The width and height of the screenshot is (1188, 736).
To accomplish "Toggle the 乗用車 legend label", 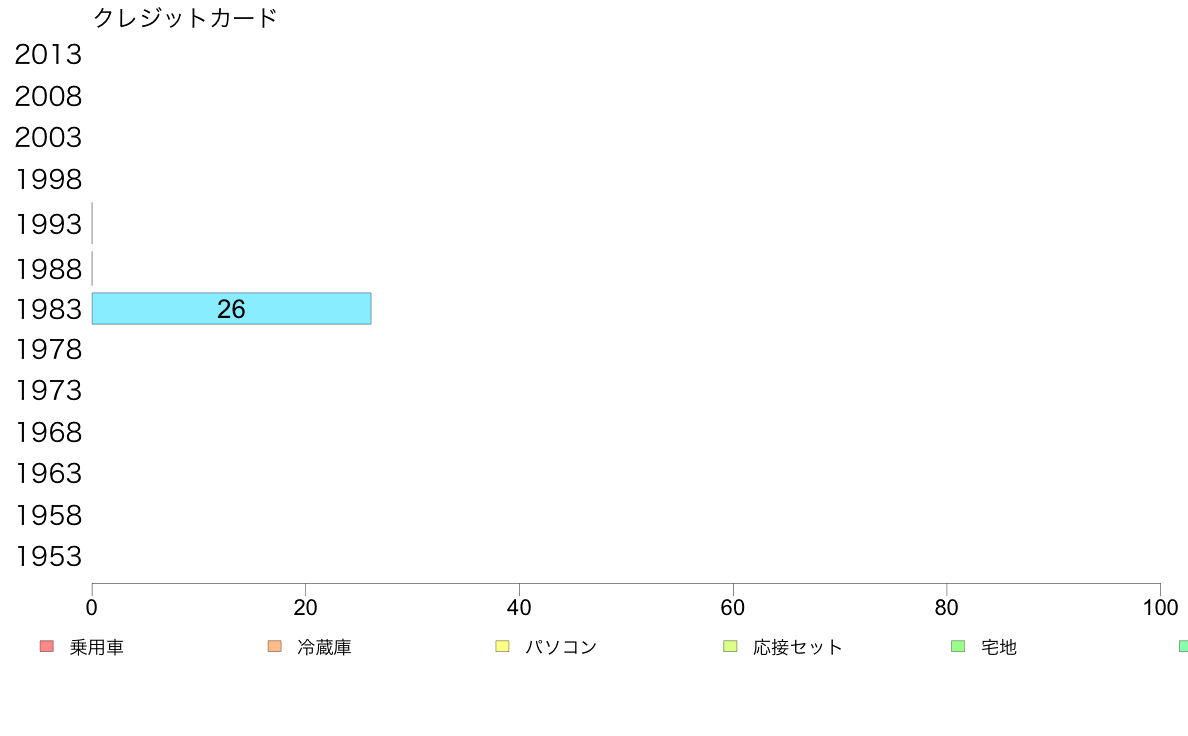I will (96, 647).
